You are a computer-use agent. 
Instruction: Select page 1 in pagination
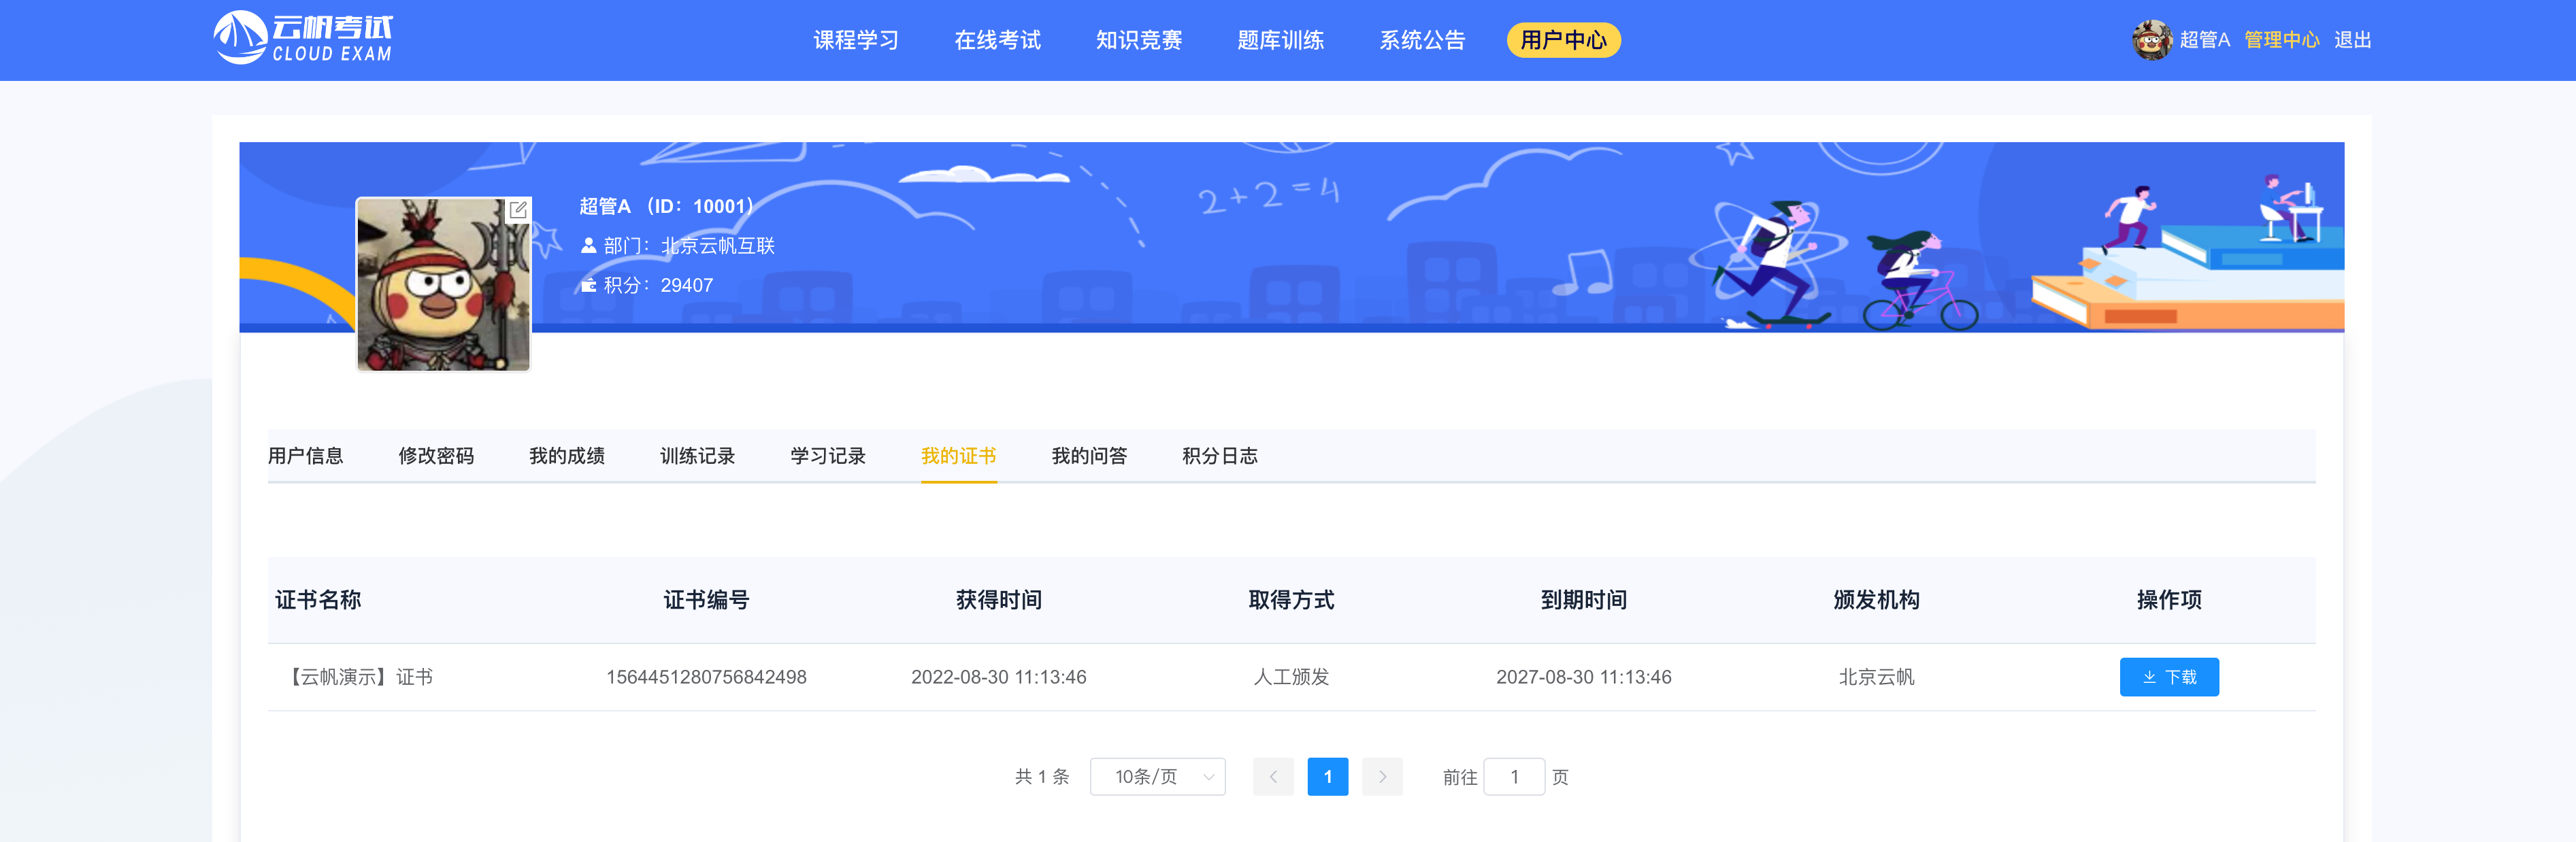(x=1327, y=777)
